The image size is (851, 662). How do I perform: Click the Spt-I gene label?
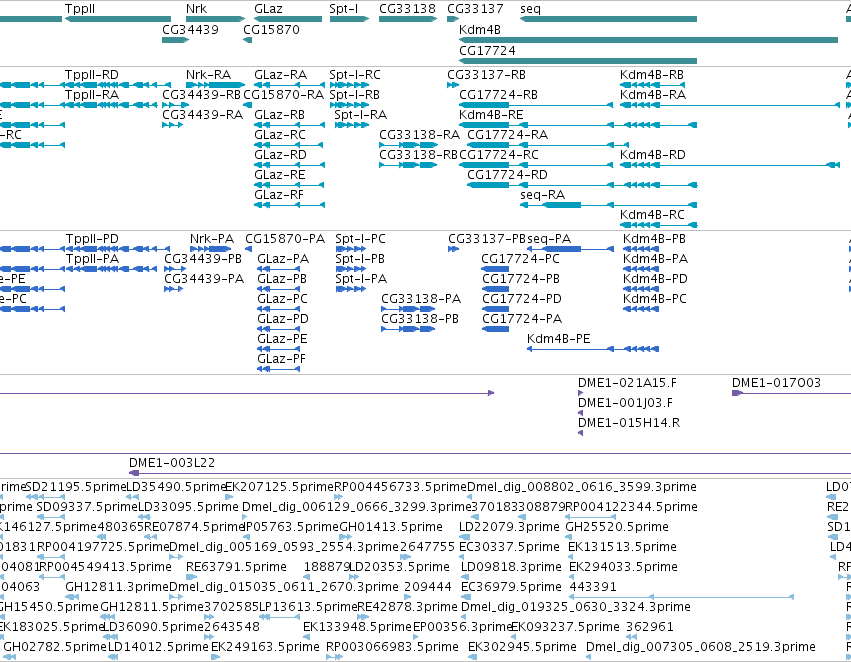(x=344, y=9)
